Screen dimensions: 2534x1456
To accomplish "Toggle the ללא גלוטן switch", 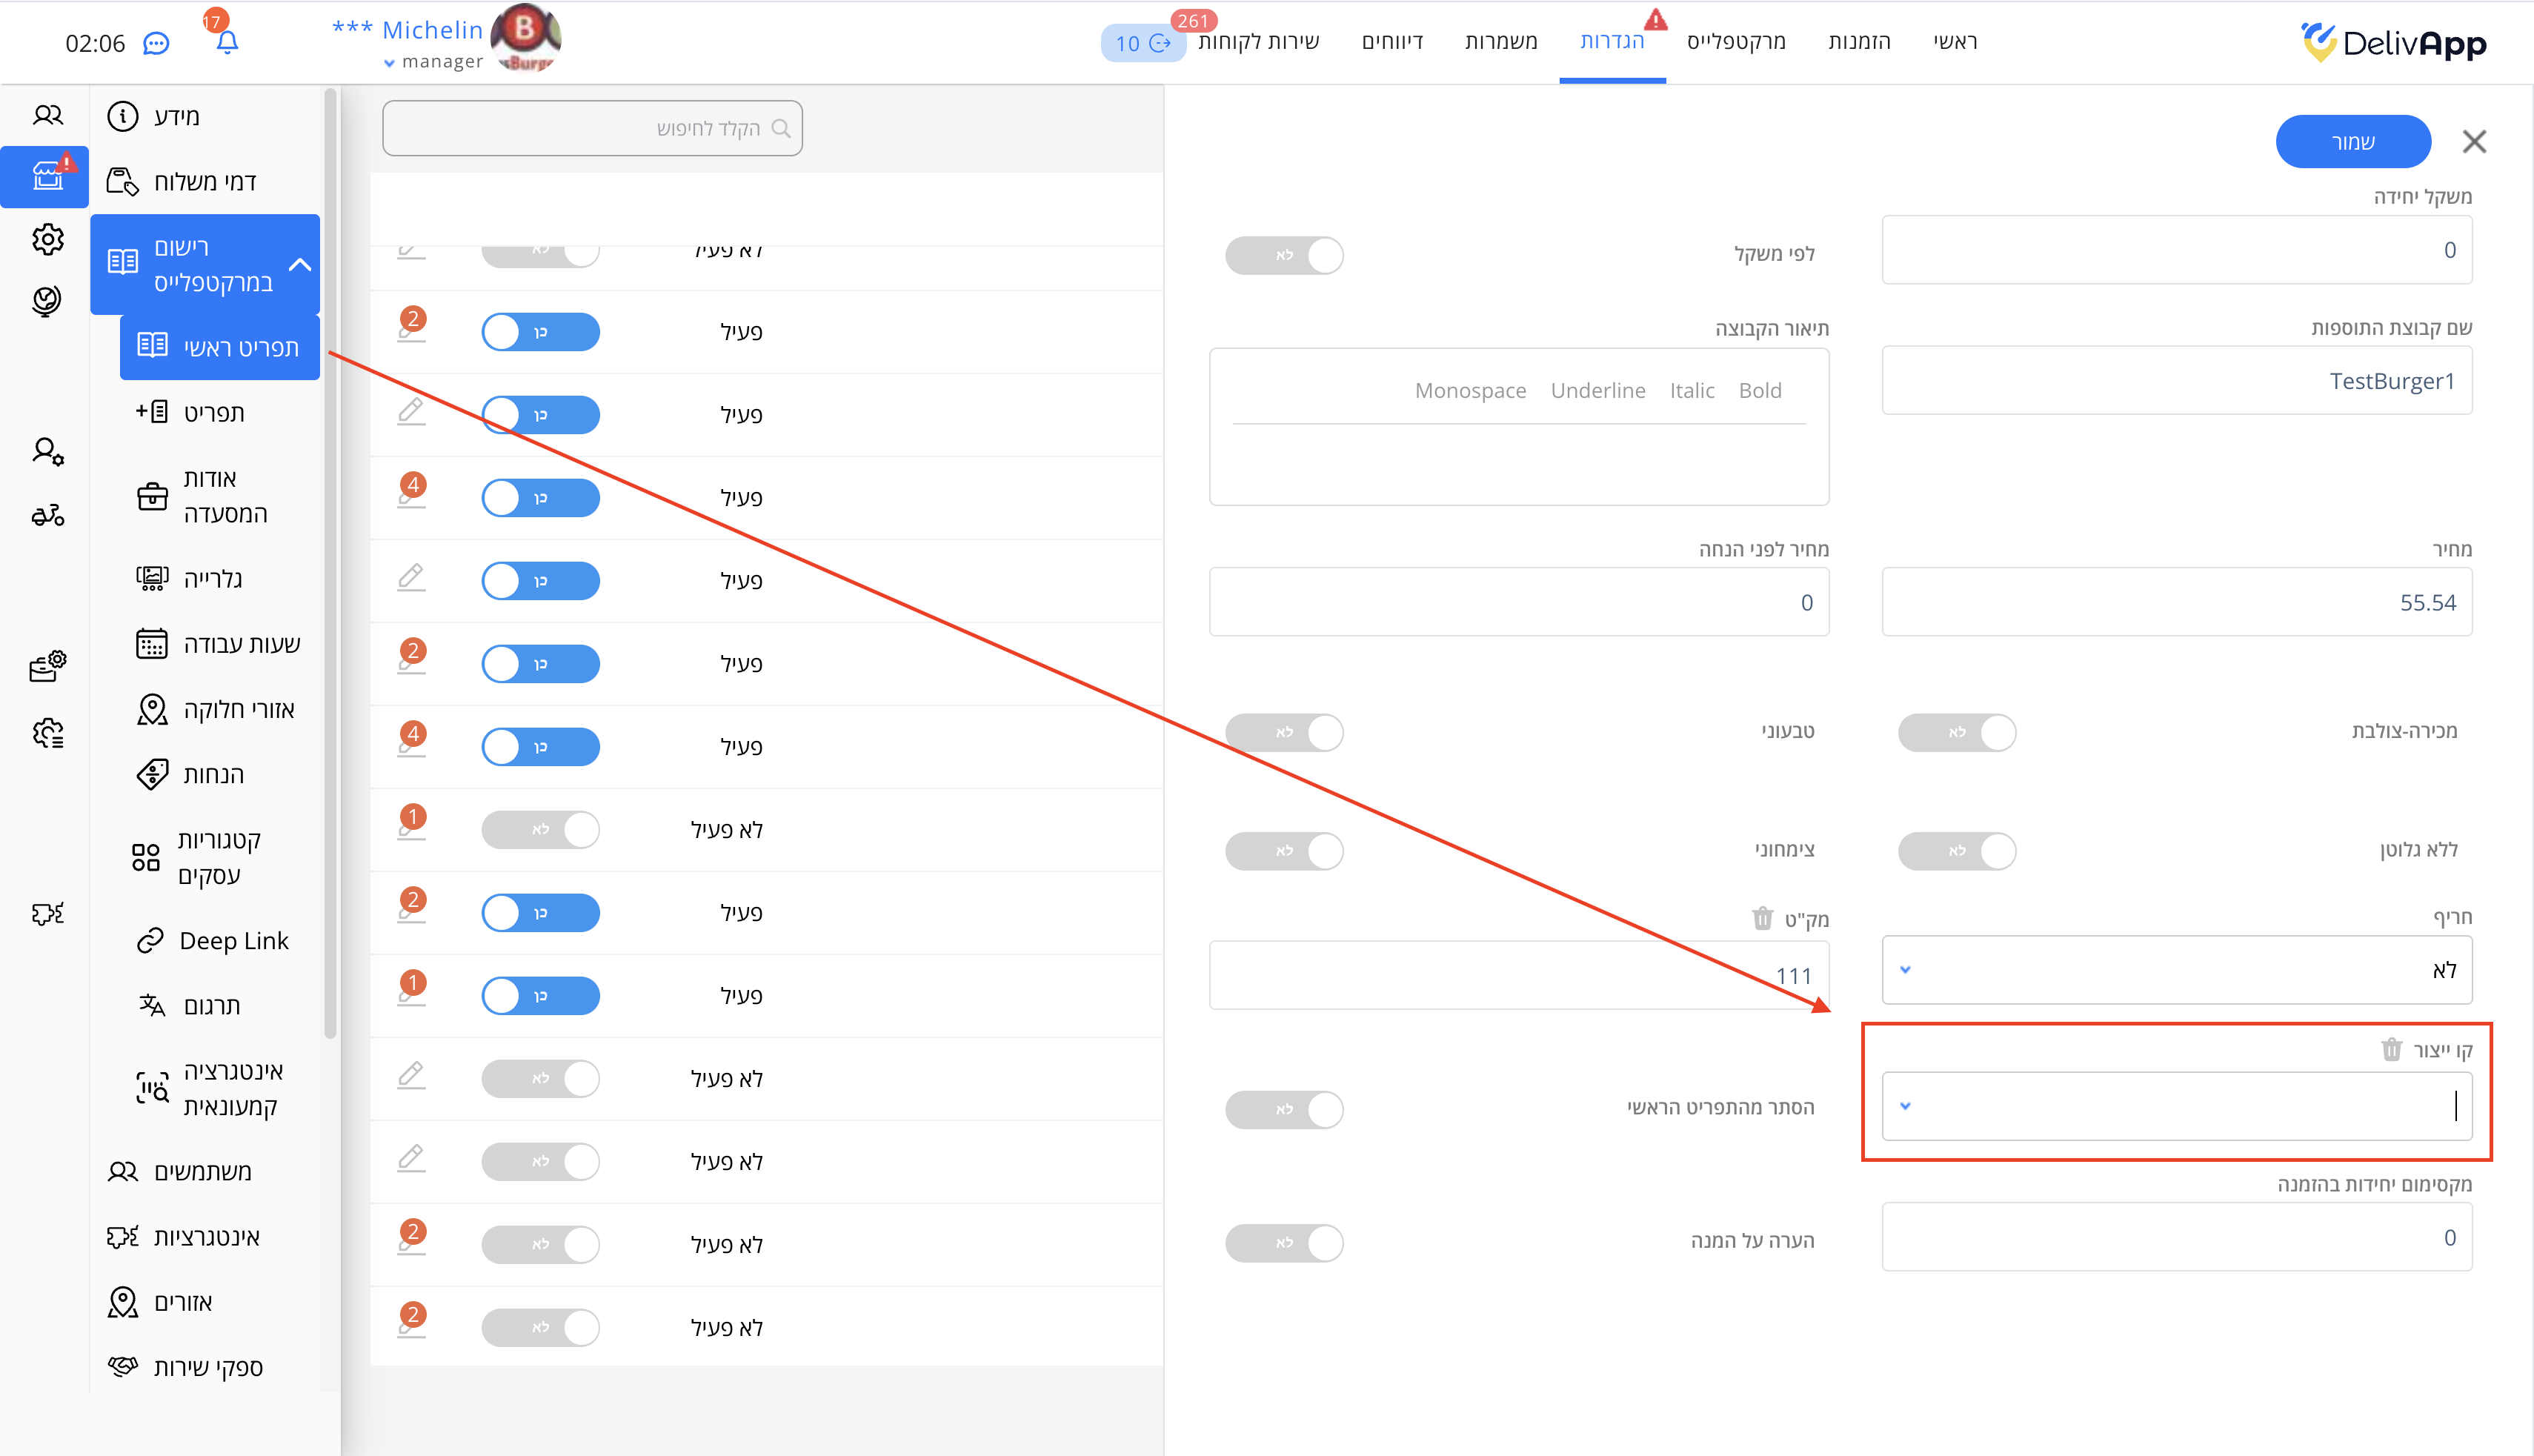I will point(1956,850).
